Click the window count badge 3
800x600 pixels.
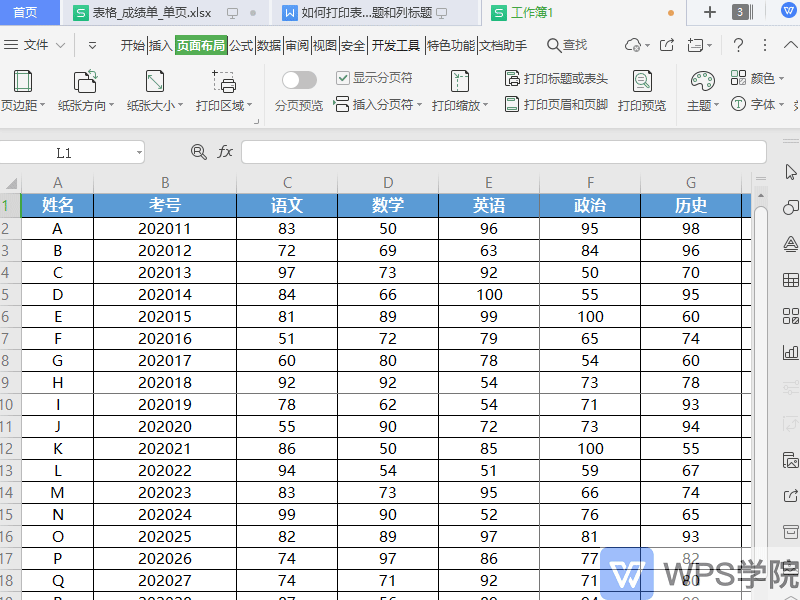(740, 12)
